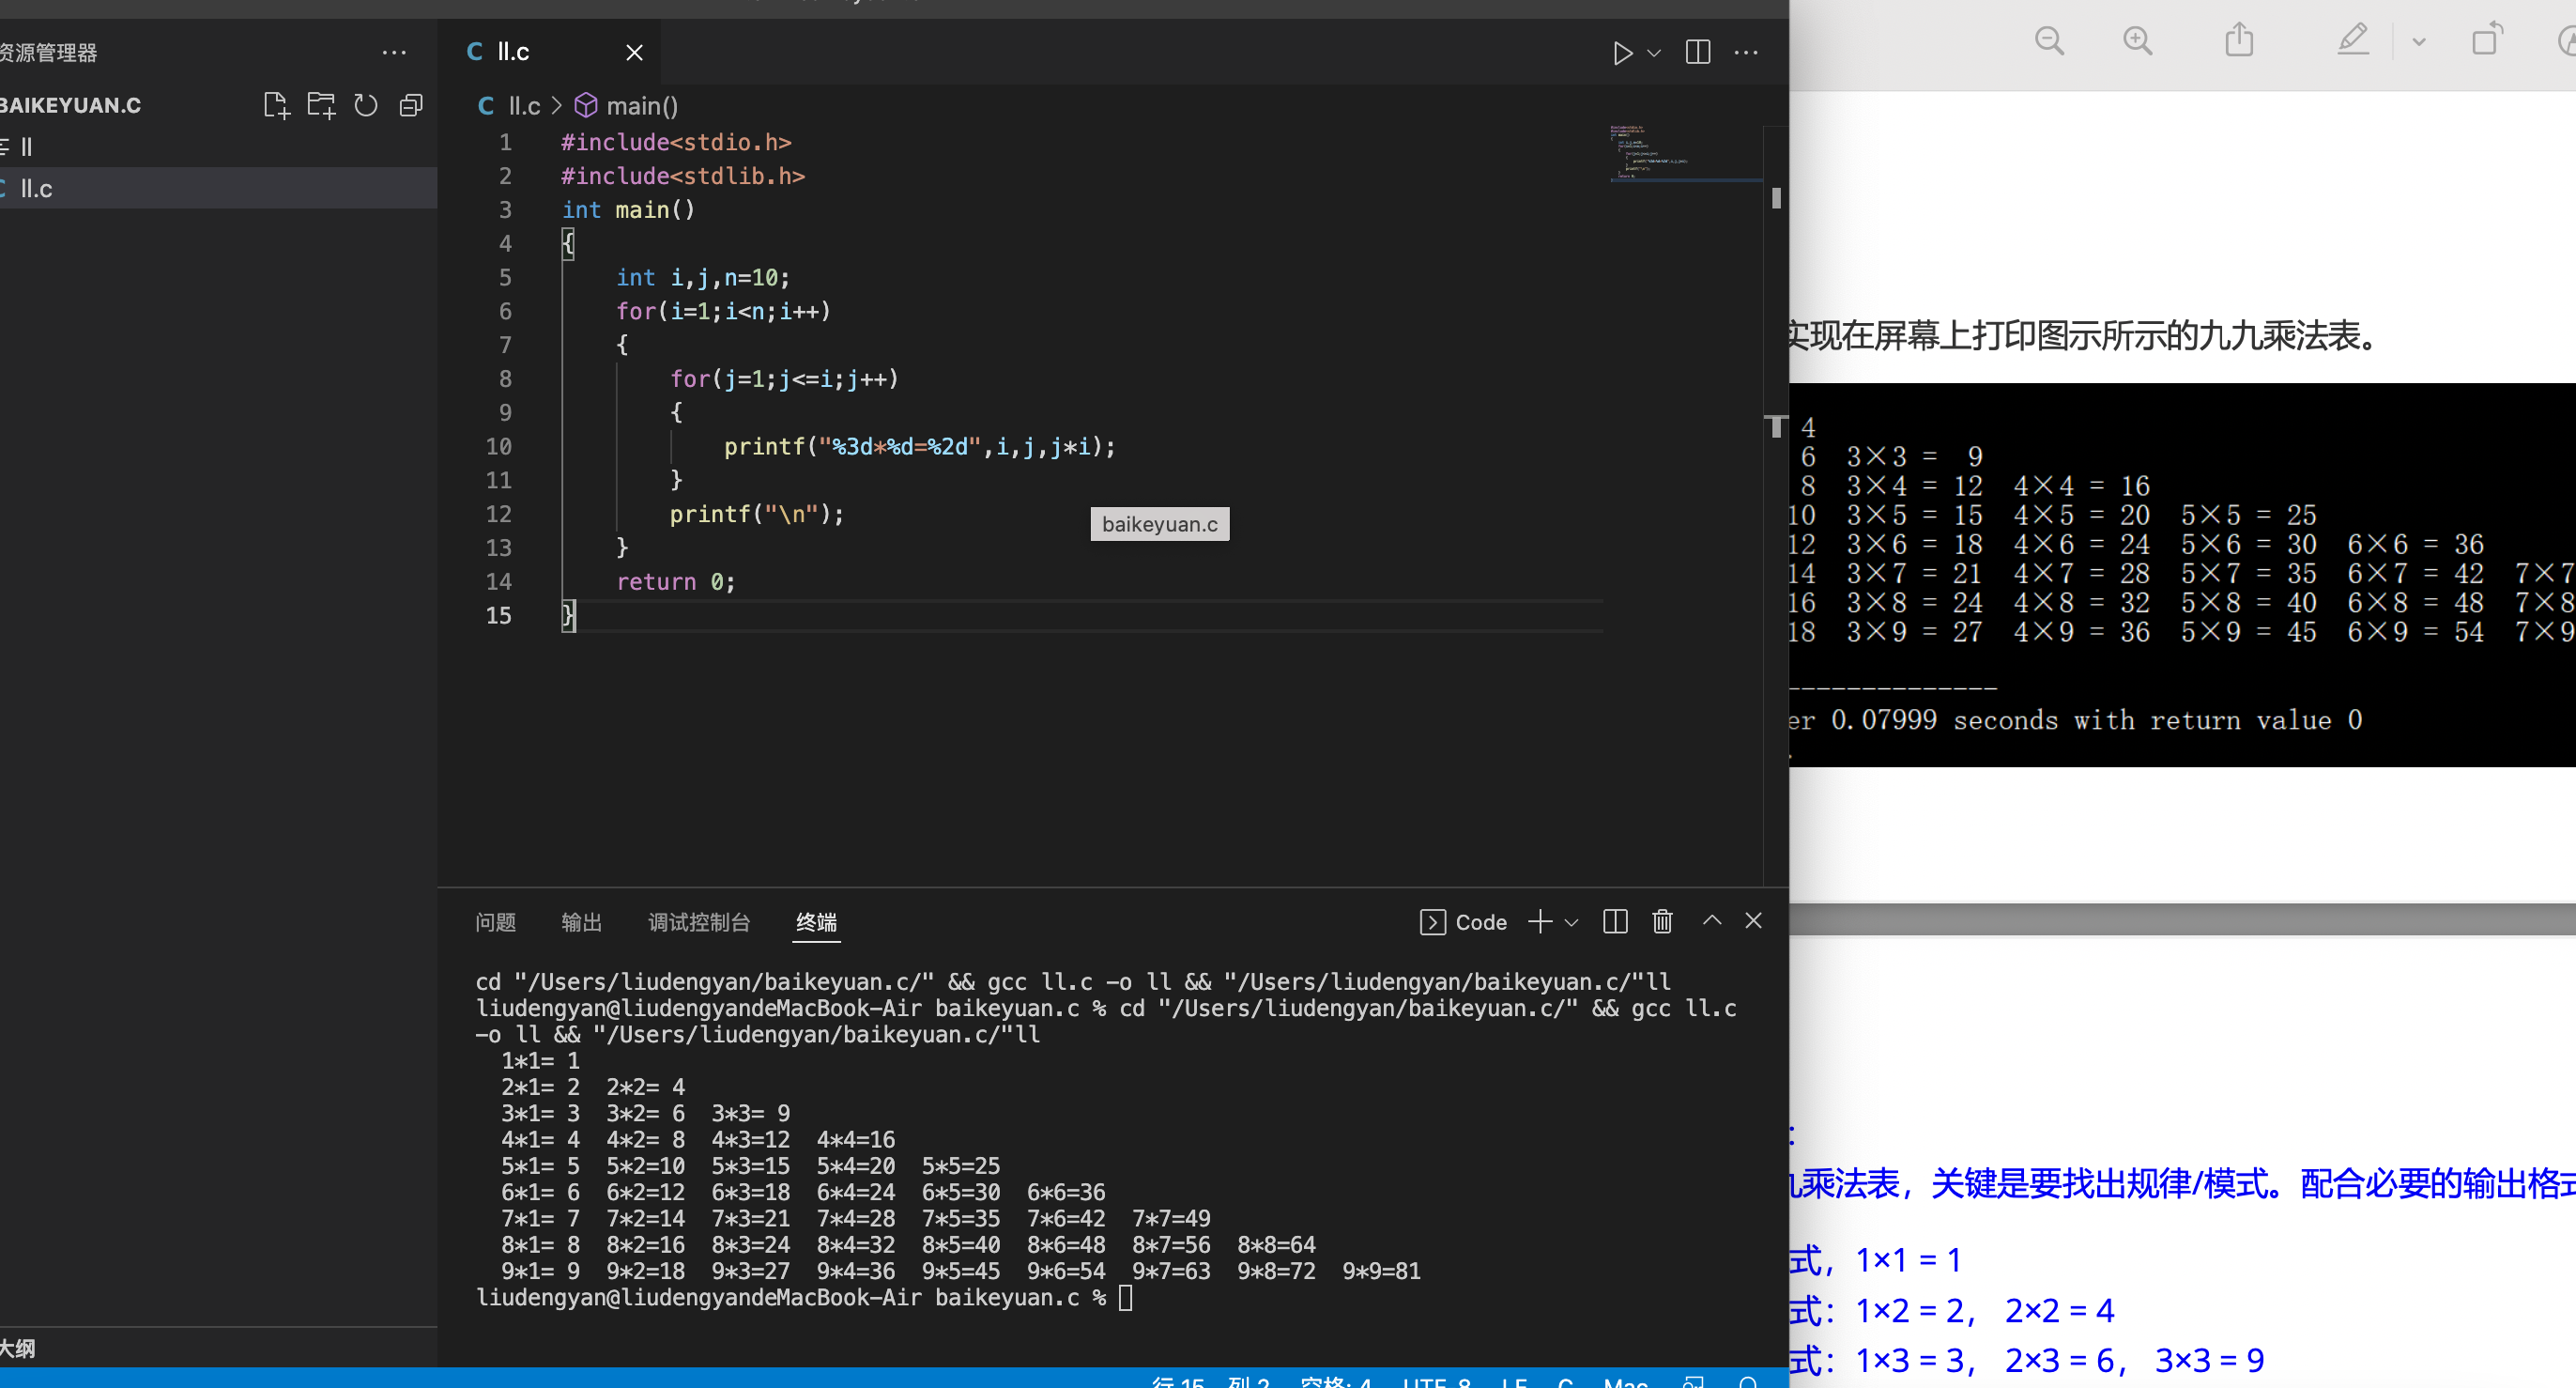Run the code with play button
The width and height of the screenshot is (2576, 1388).
pos(1622,52)
